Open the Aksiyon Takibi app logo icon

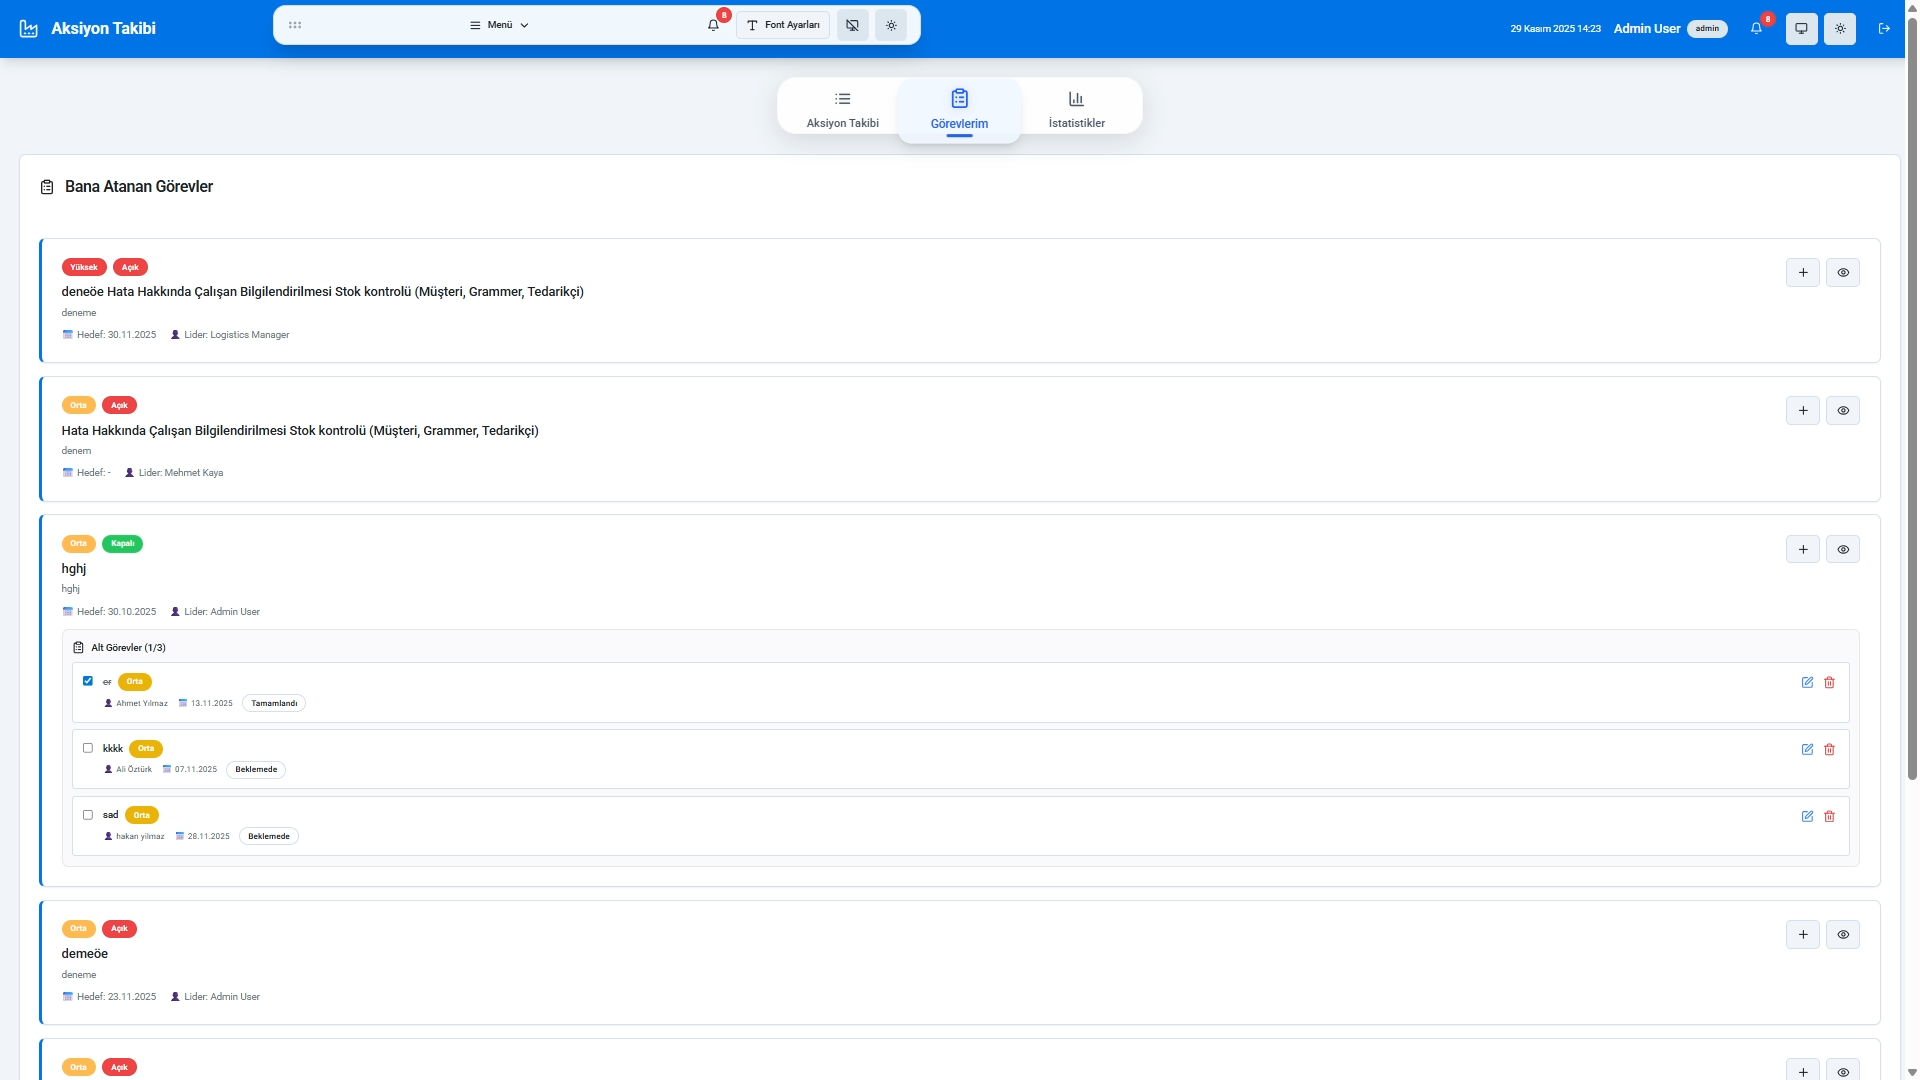[28, 28]
